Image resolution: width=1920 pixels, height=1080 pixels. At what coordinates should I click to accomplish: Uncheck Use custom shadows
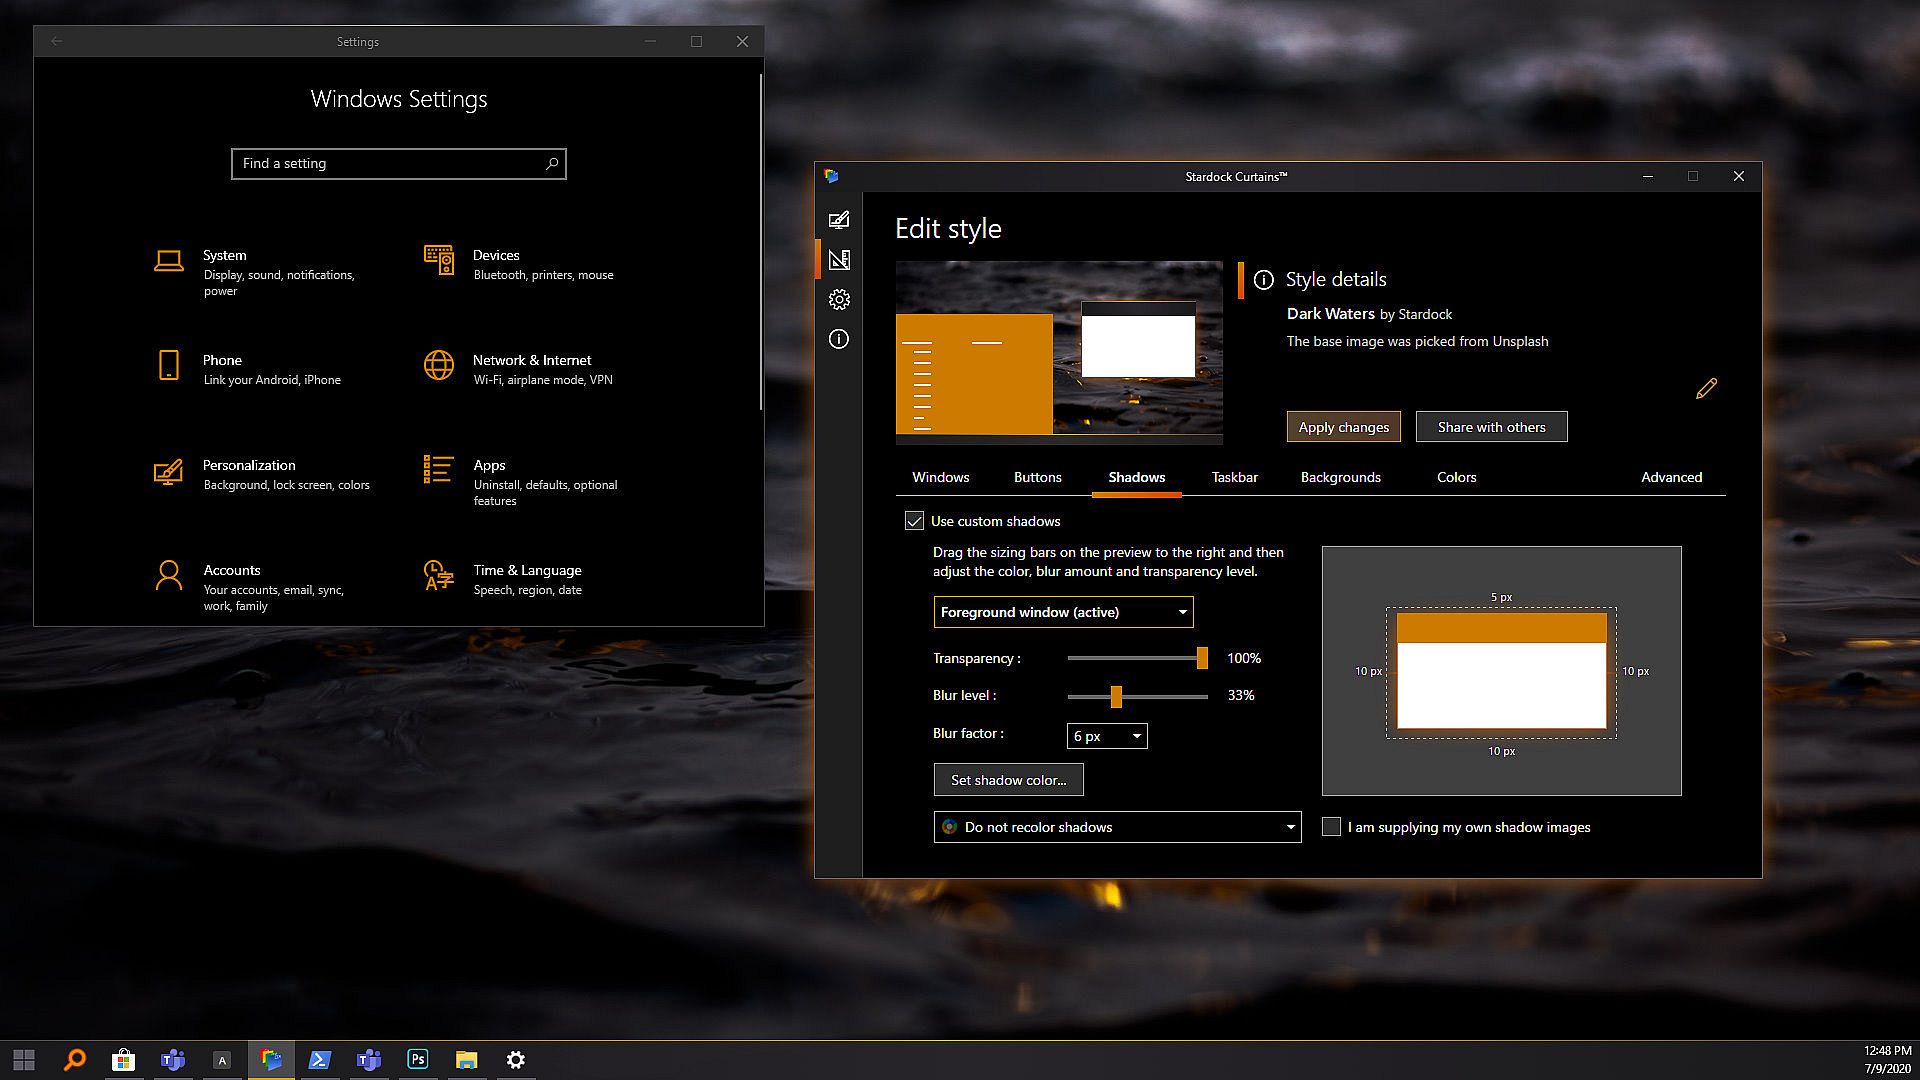tap(914, 521)
